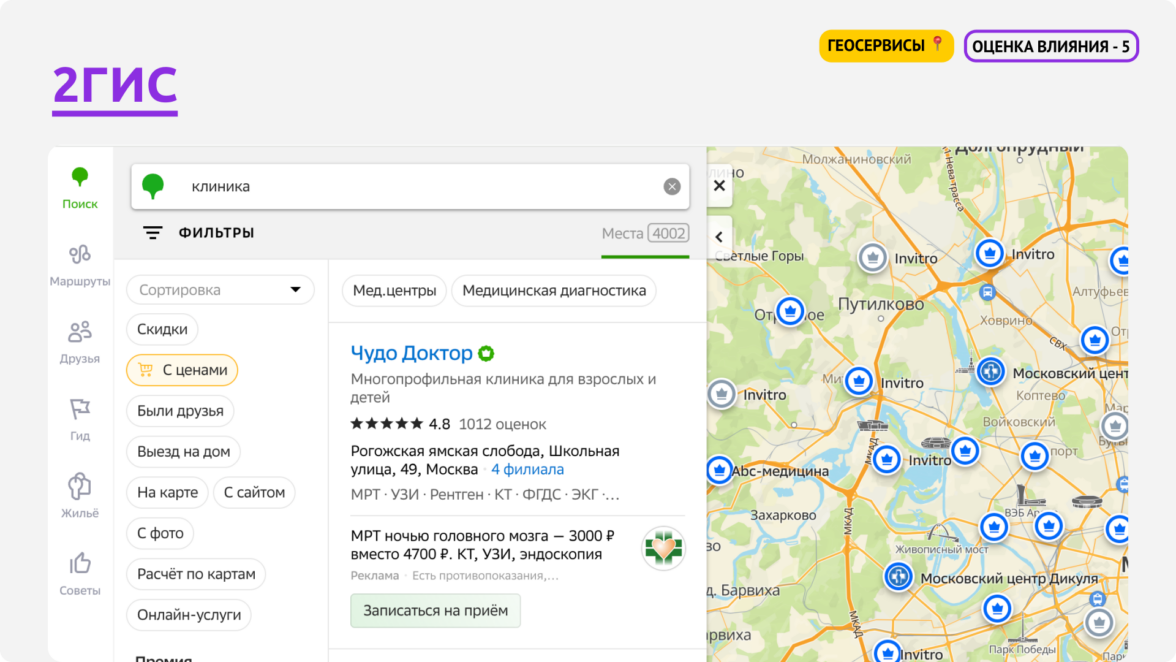Disable the С ценами filter chip
Viewport: 1176px width, 662px height.
[x=182, y=370]
